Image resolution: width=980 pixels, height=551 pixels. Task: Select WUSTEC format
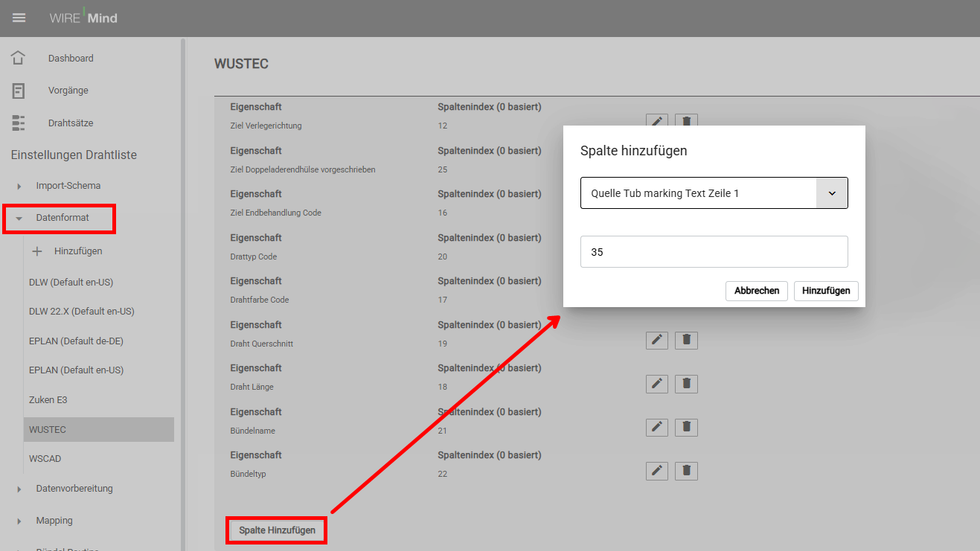click(x=99, y=430)
